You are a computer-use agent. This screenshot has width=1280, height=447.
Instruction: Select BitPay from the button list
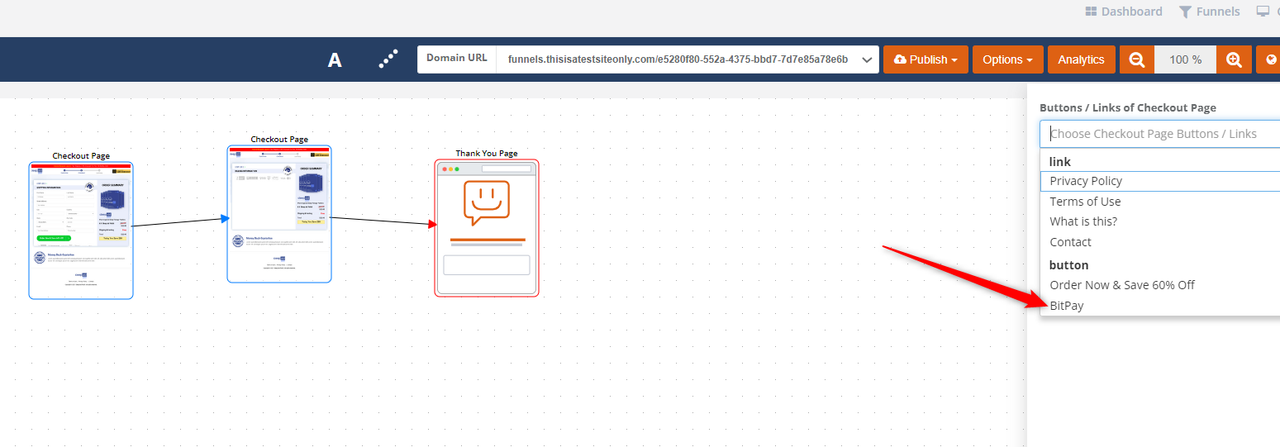[1066, 306]
